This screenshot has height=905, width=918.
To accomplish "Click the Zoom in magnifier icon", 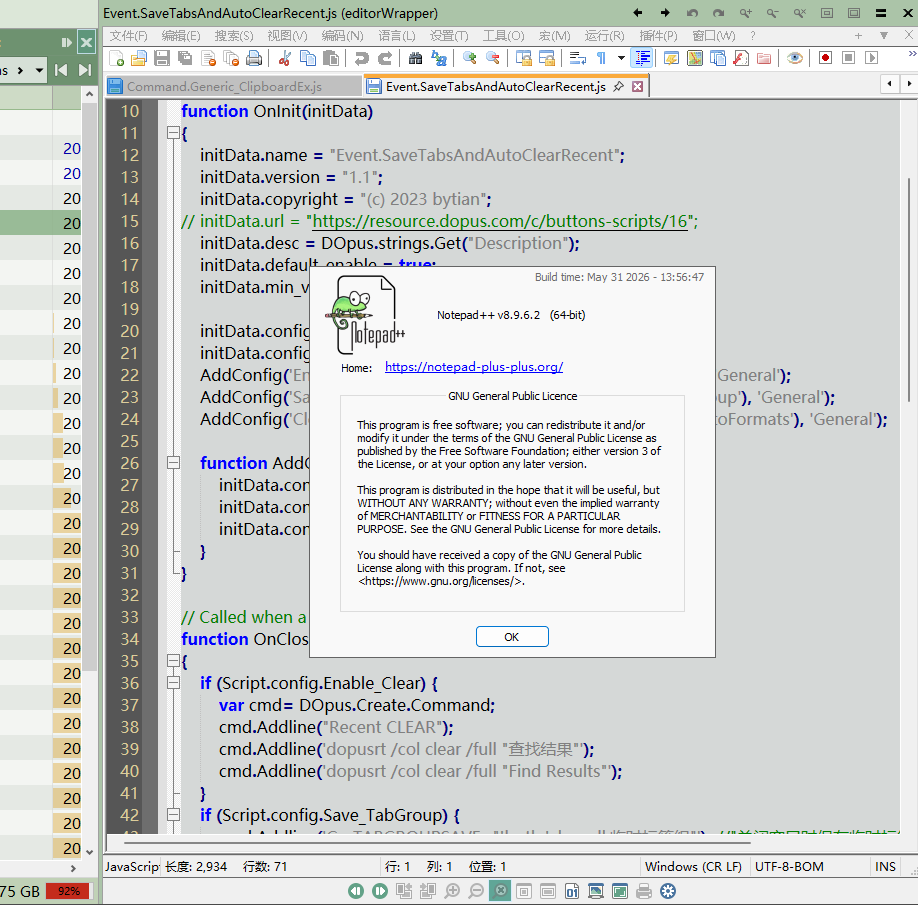I will [x=470, y=58].
